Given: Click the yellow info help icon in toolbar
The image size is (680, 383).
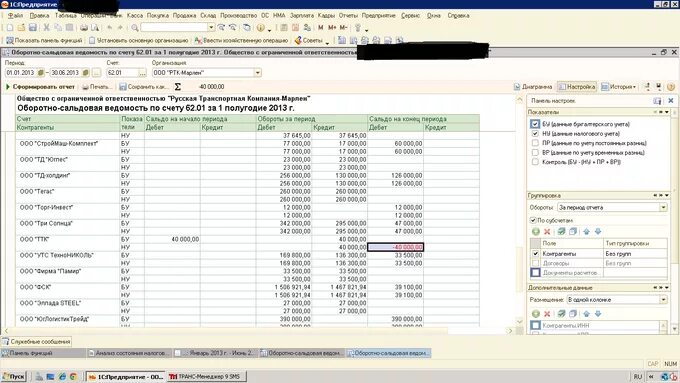Looking at the screenshot, I should (260, 28).
